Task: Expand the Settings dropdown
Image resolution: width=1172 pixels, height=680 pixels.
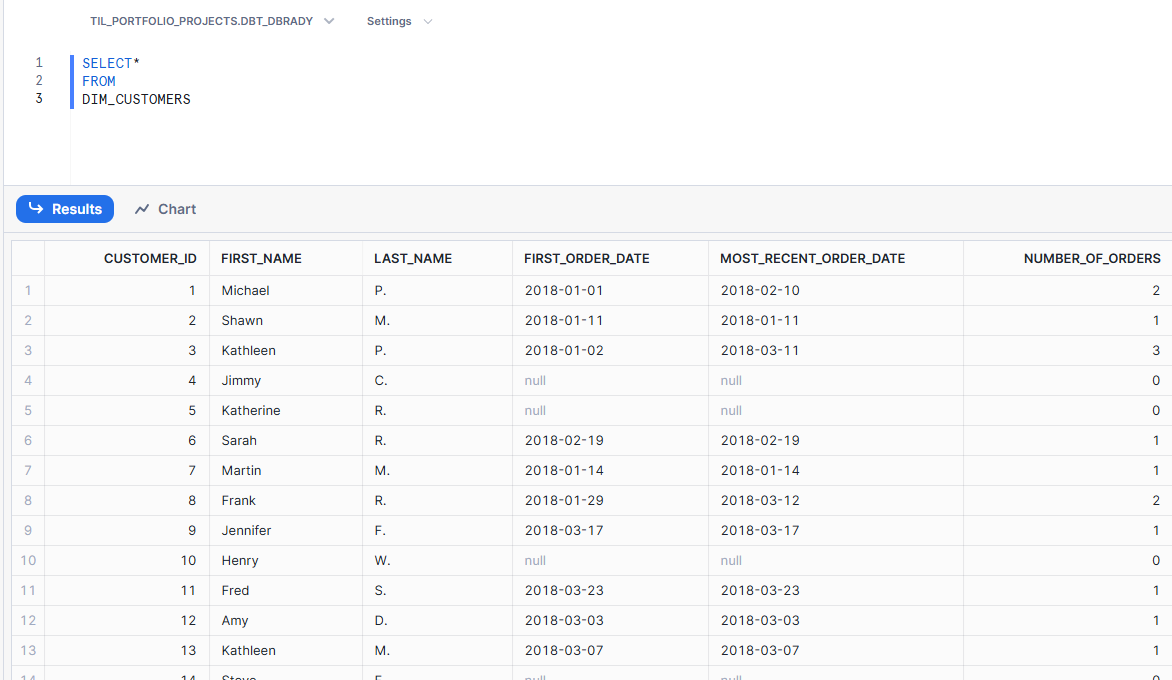Action: 399,21
